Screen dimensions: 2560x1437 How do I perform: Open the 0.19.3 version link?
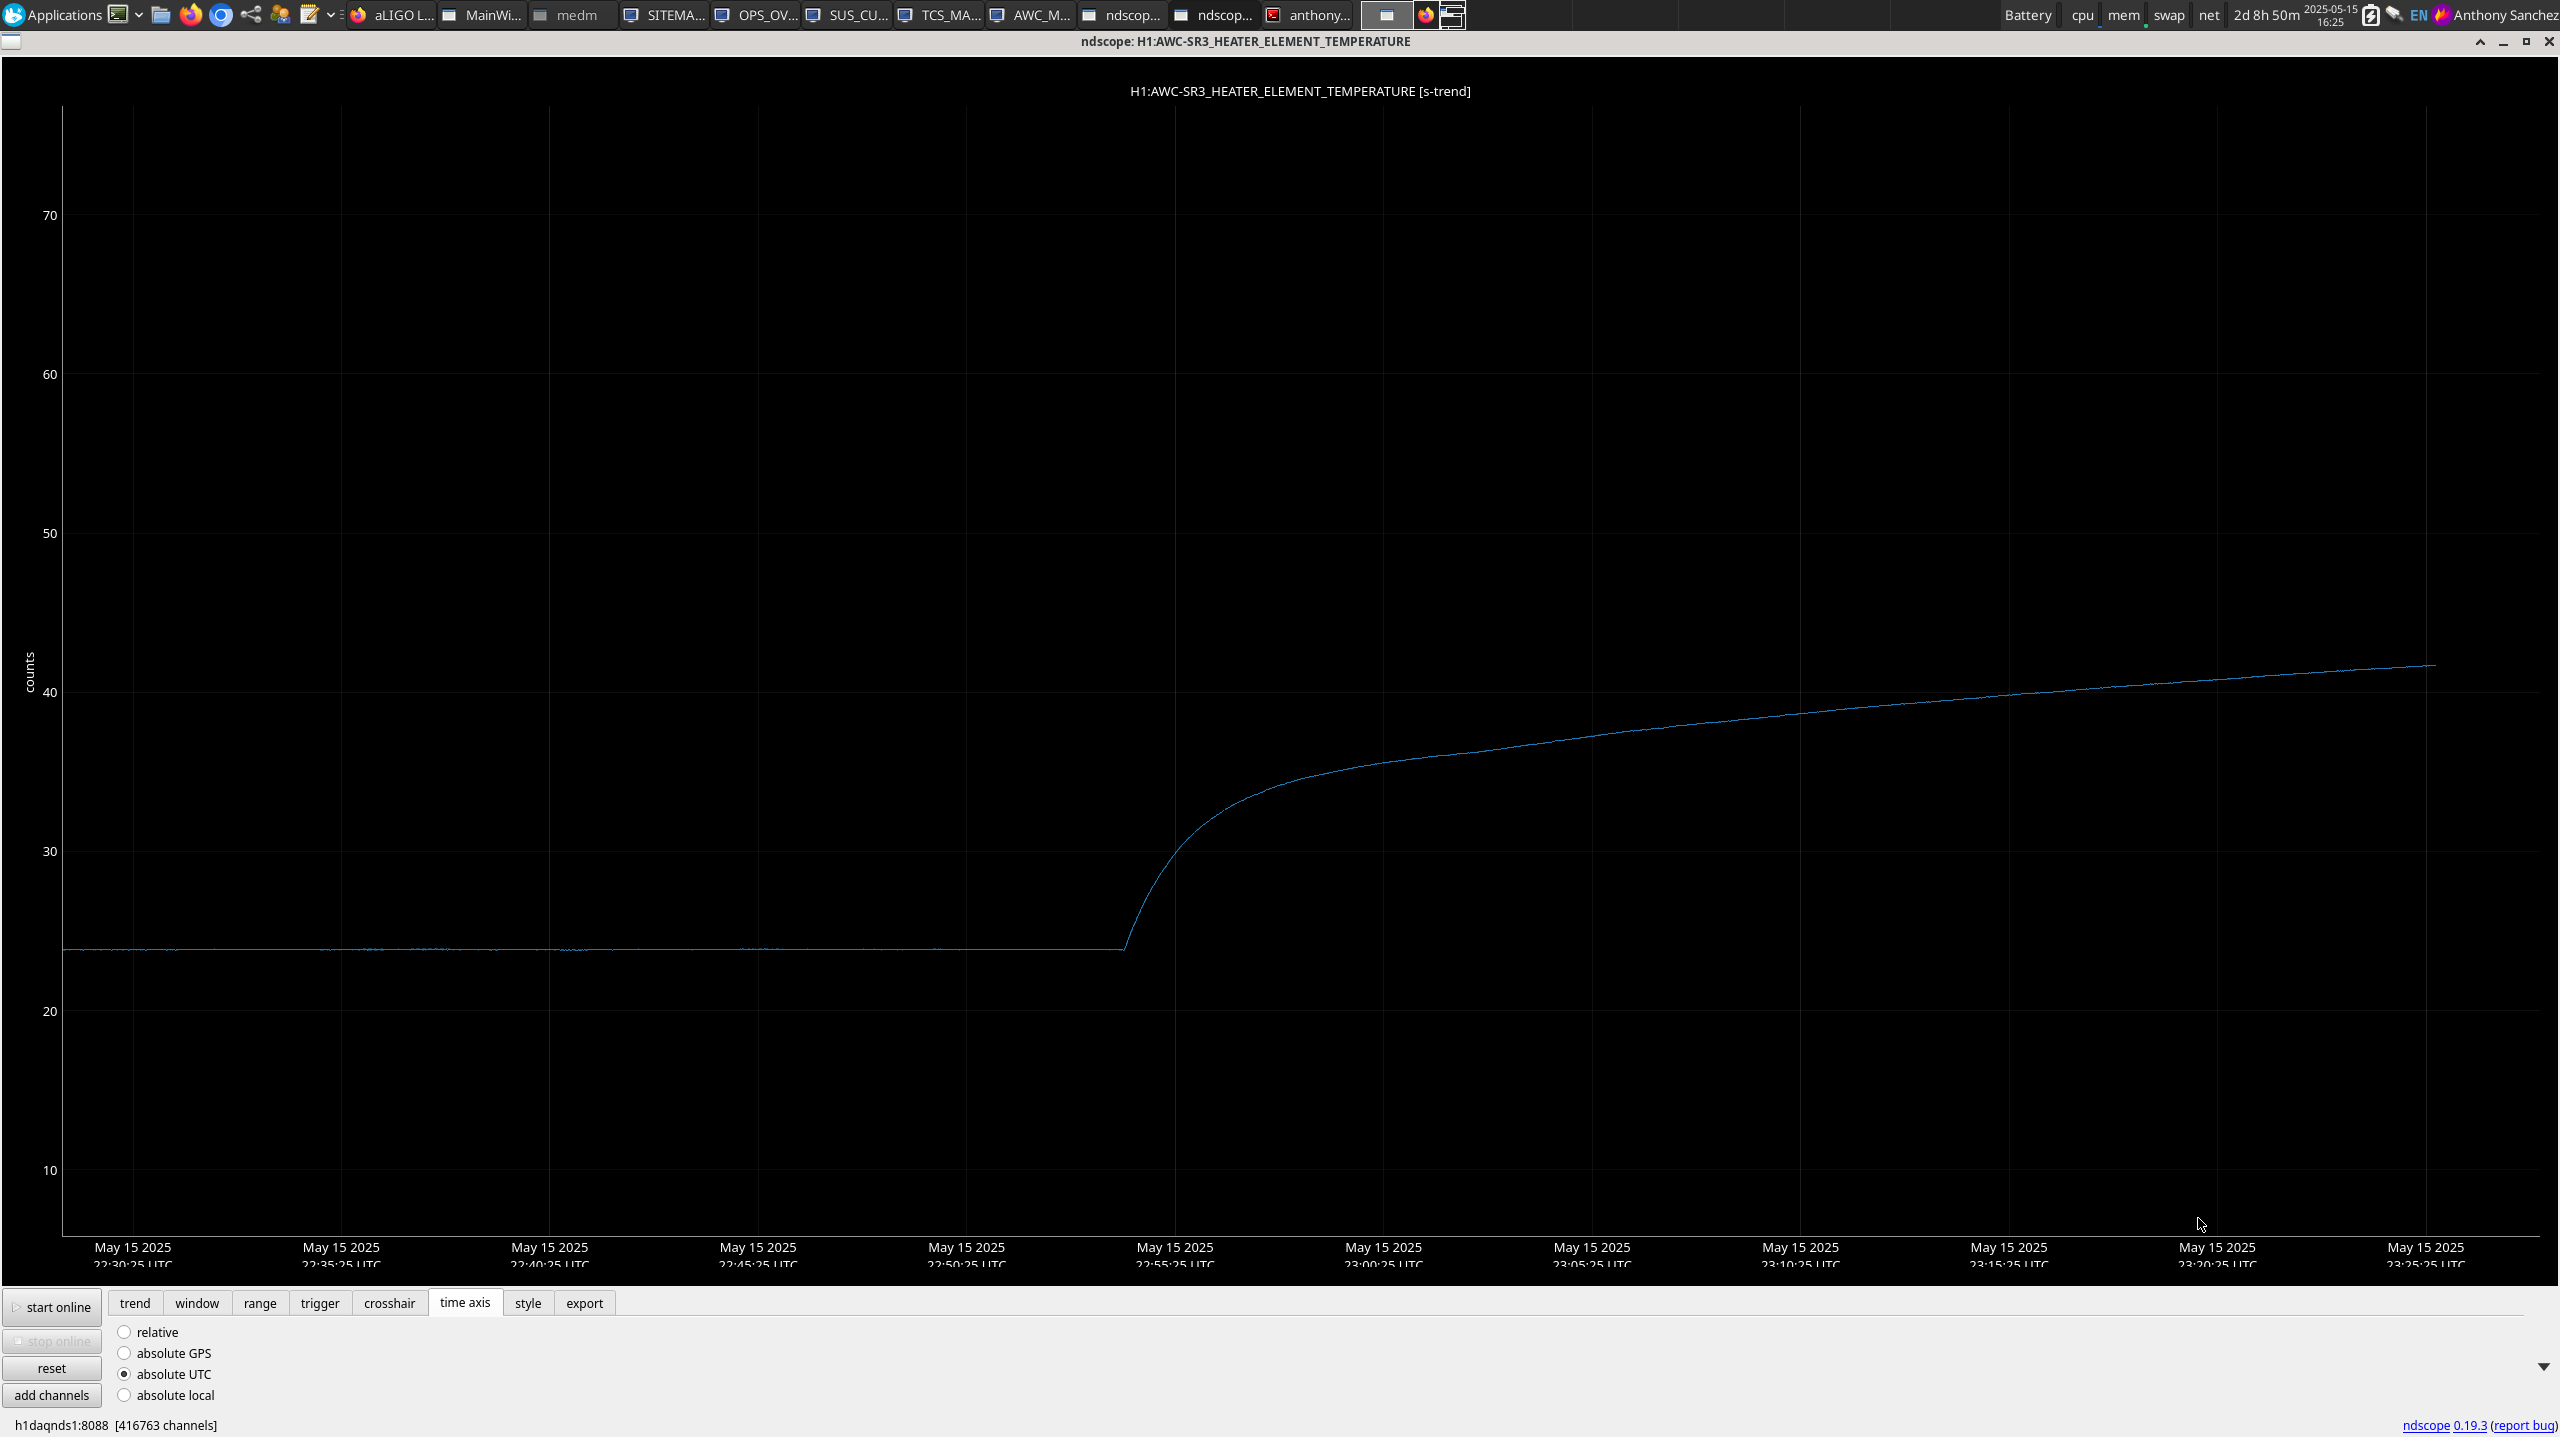2470,1425
